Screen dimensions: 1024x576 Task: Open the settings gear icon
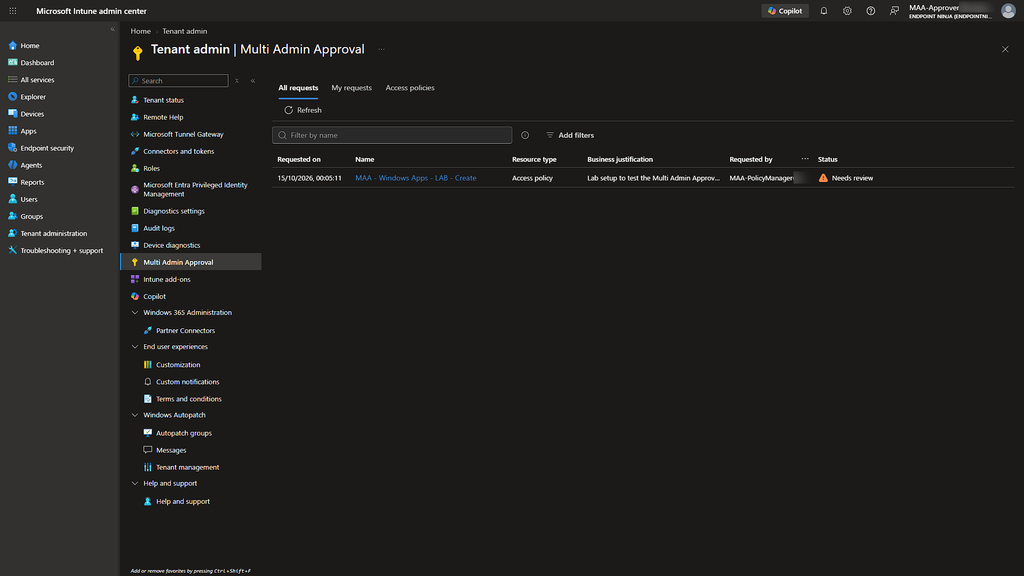(847, 11)
